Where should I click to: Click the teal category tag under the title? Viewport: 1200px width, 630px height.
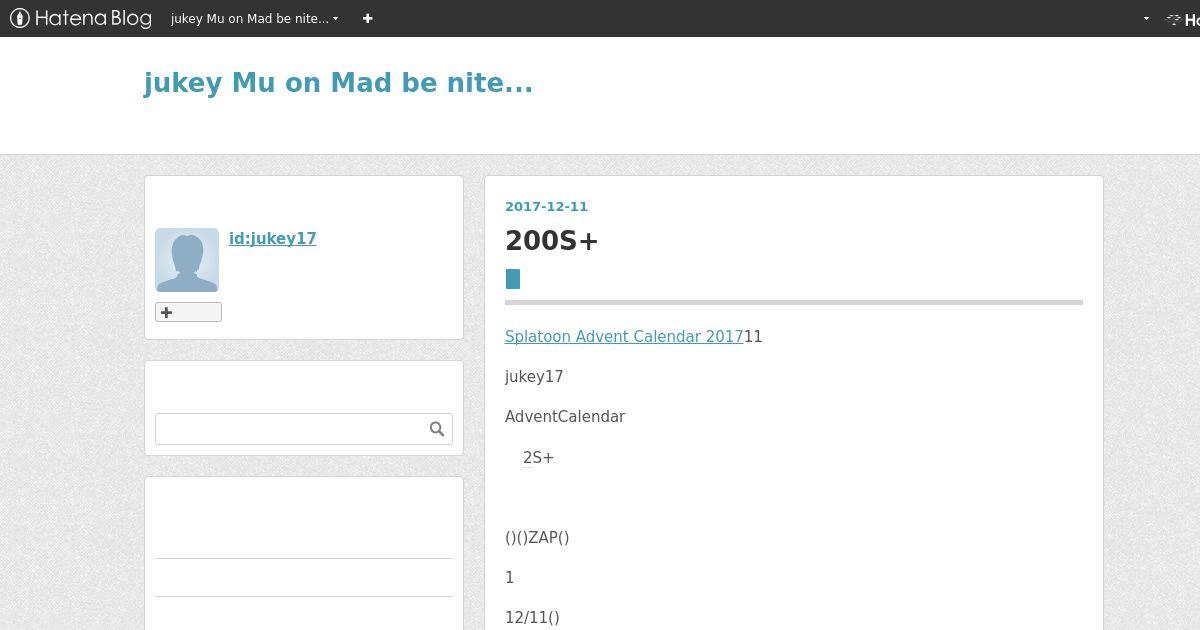[x=513, y=279]
